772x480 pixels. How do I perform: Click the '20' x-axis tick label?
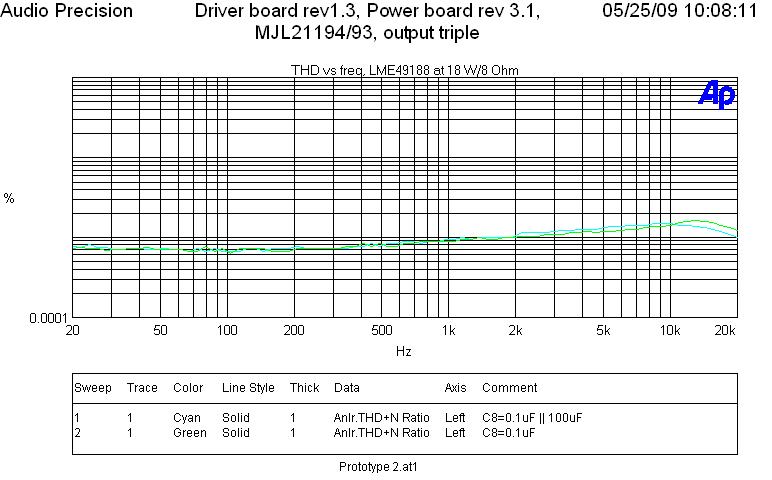click(72, 330)
